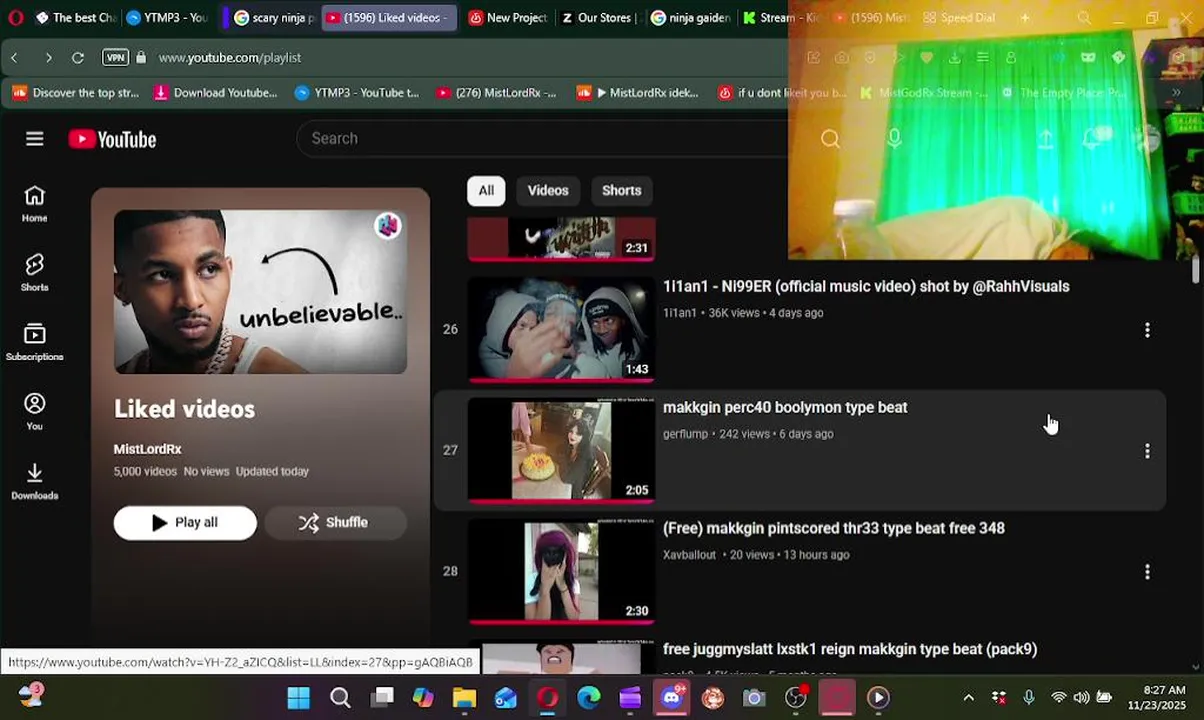This screenshot has width=1204, height=720.
Task: Select the Videos filter chip
Action: click(x=548, y=190)
